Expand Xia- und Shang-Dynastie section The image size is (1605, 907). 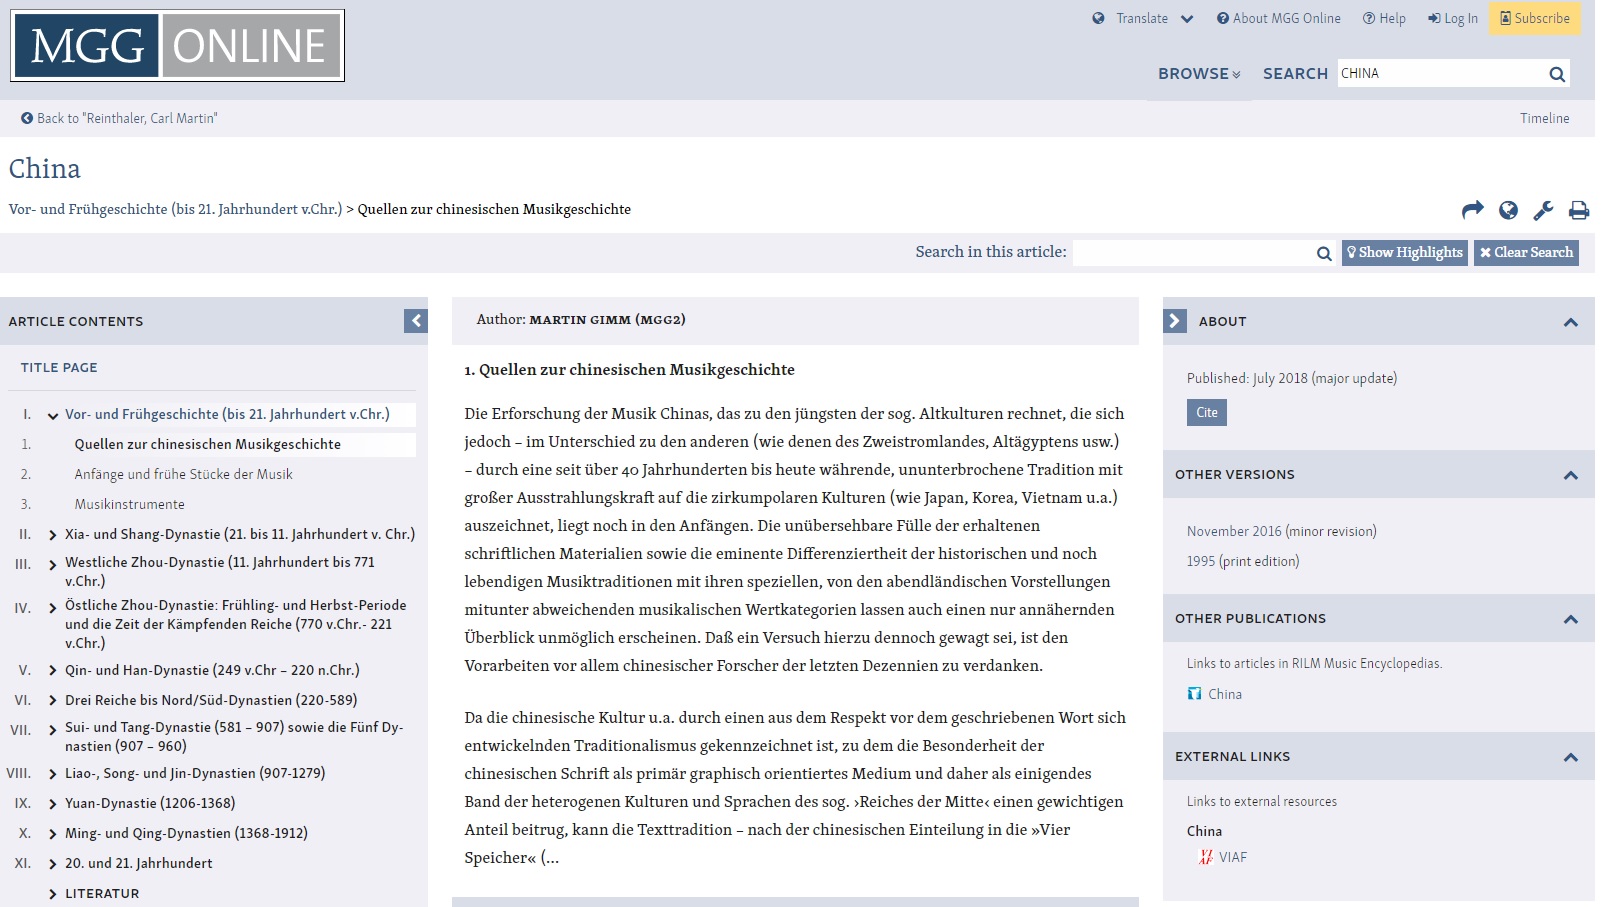coord(53,535)
